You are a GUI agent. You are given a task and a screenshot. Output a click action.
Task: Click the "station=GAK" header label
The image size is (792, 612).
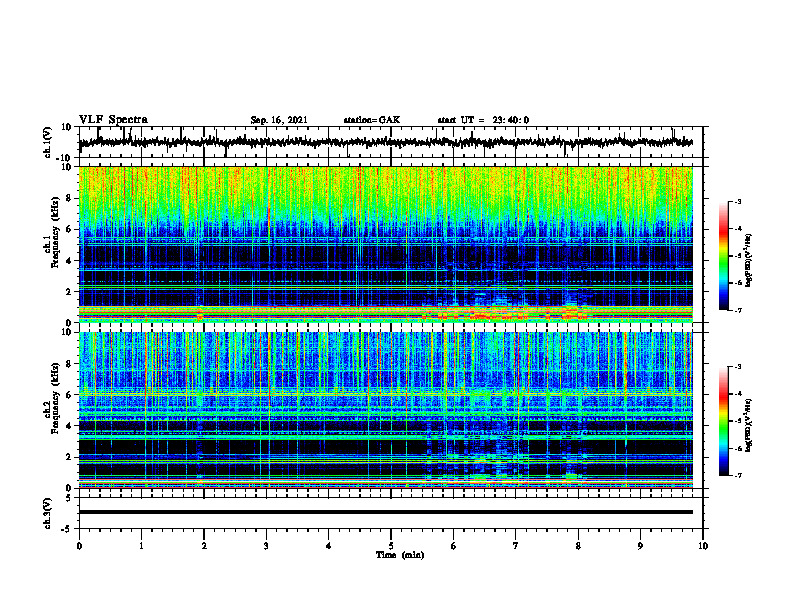click(x=372, y=120)
